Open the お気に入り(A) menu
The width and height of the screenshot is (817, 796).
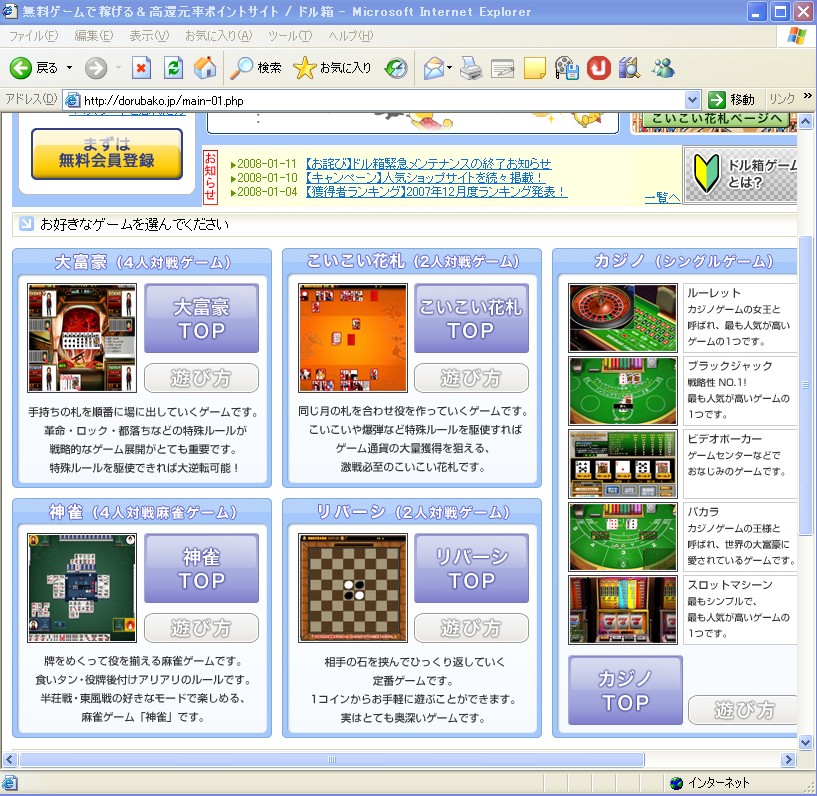tap(219, 35)
